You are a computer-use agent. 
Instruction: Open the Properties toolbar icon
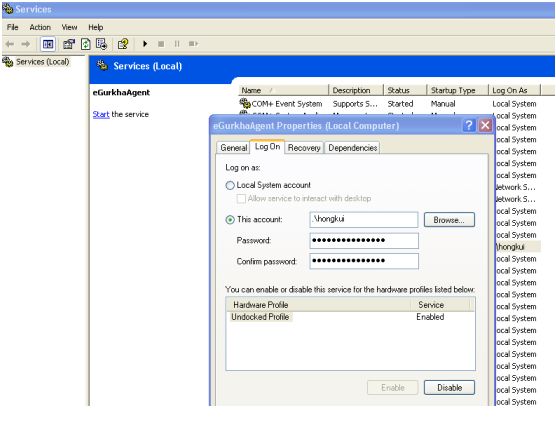(x=69, y=44)
